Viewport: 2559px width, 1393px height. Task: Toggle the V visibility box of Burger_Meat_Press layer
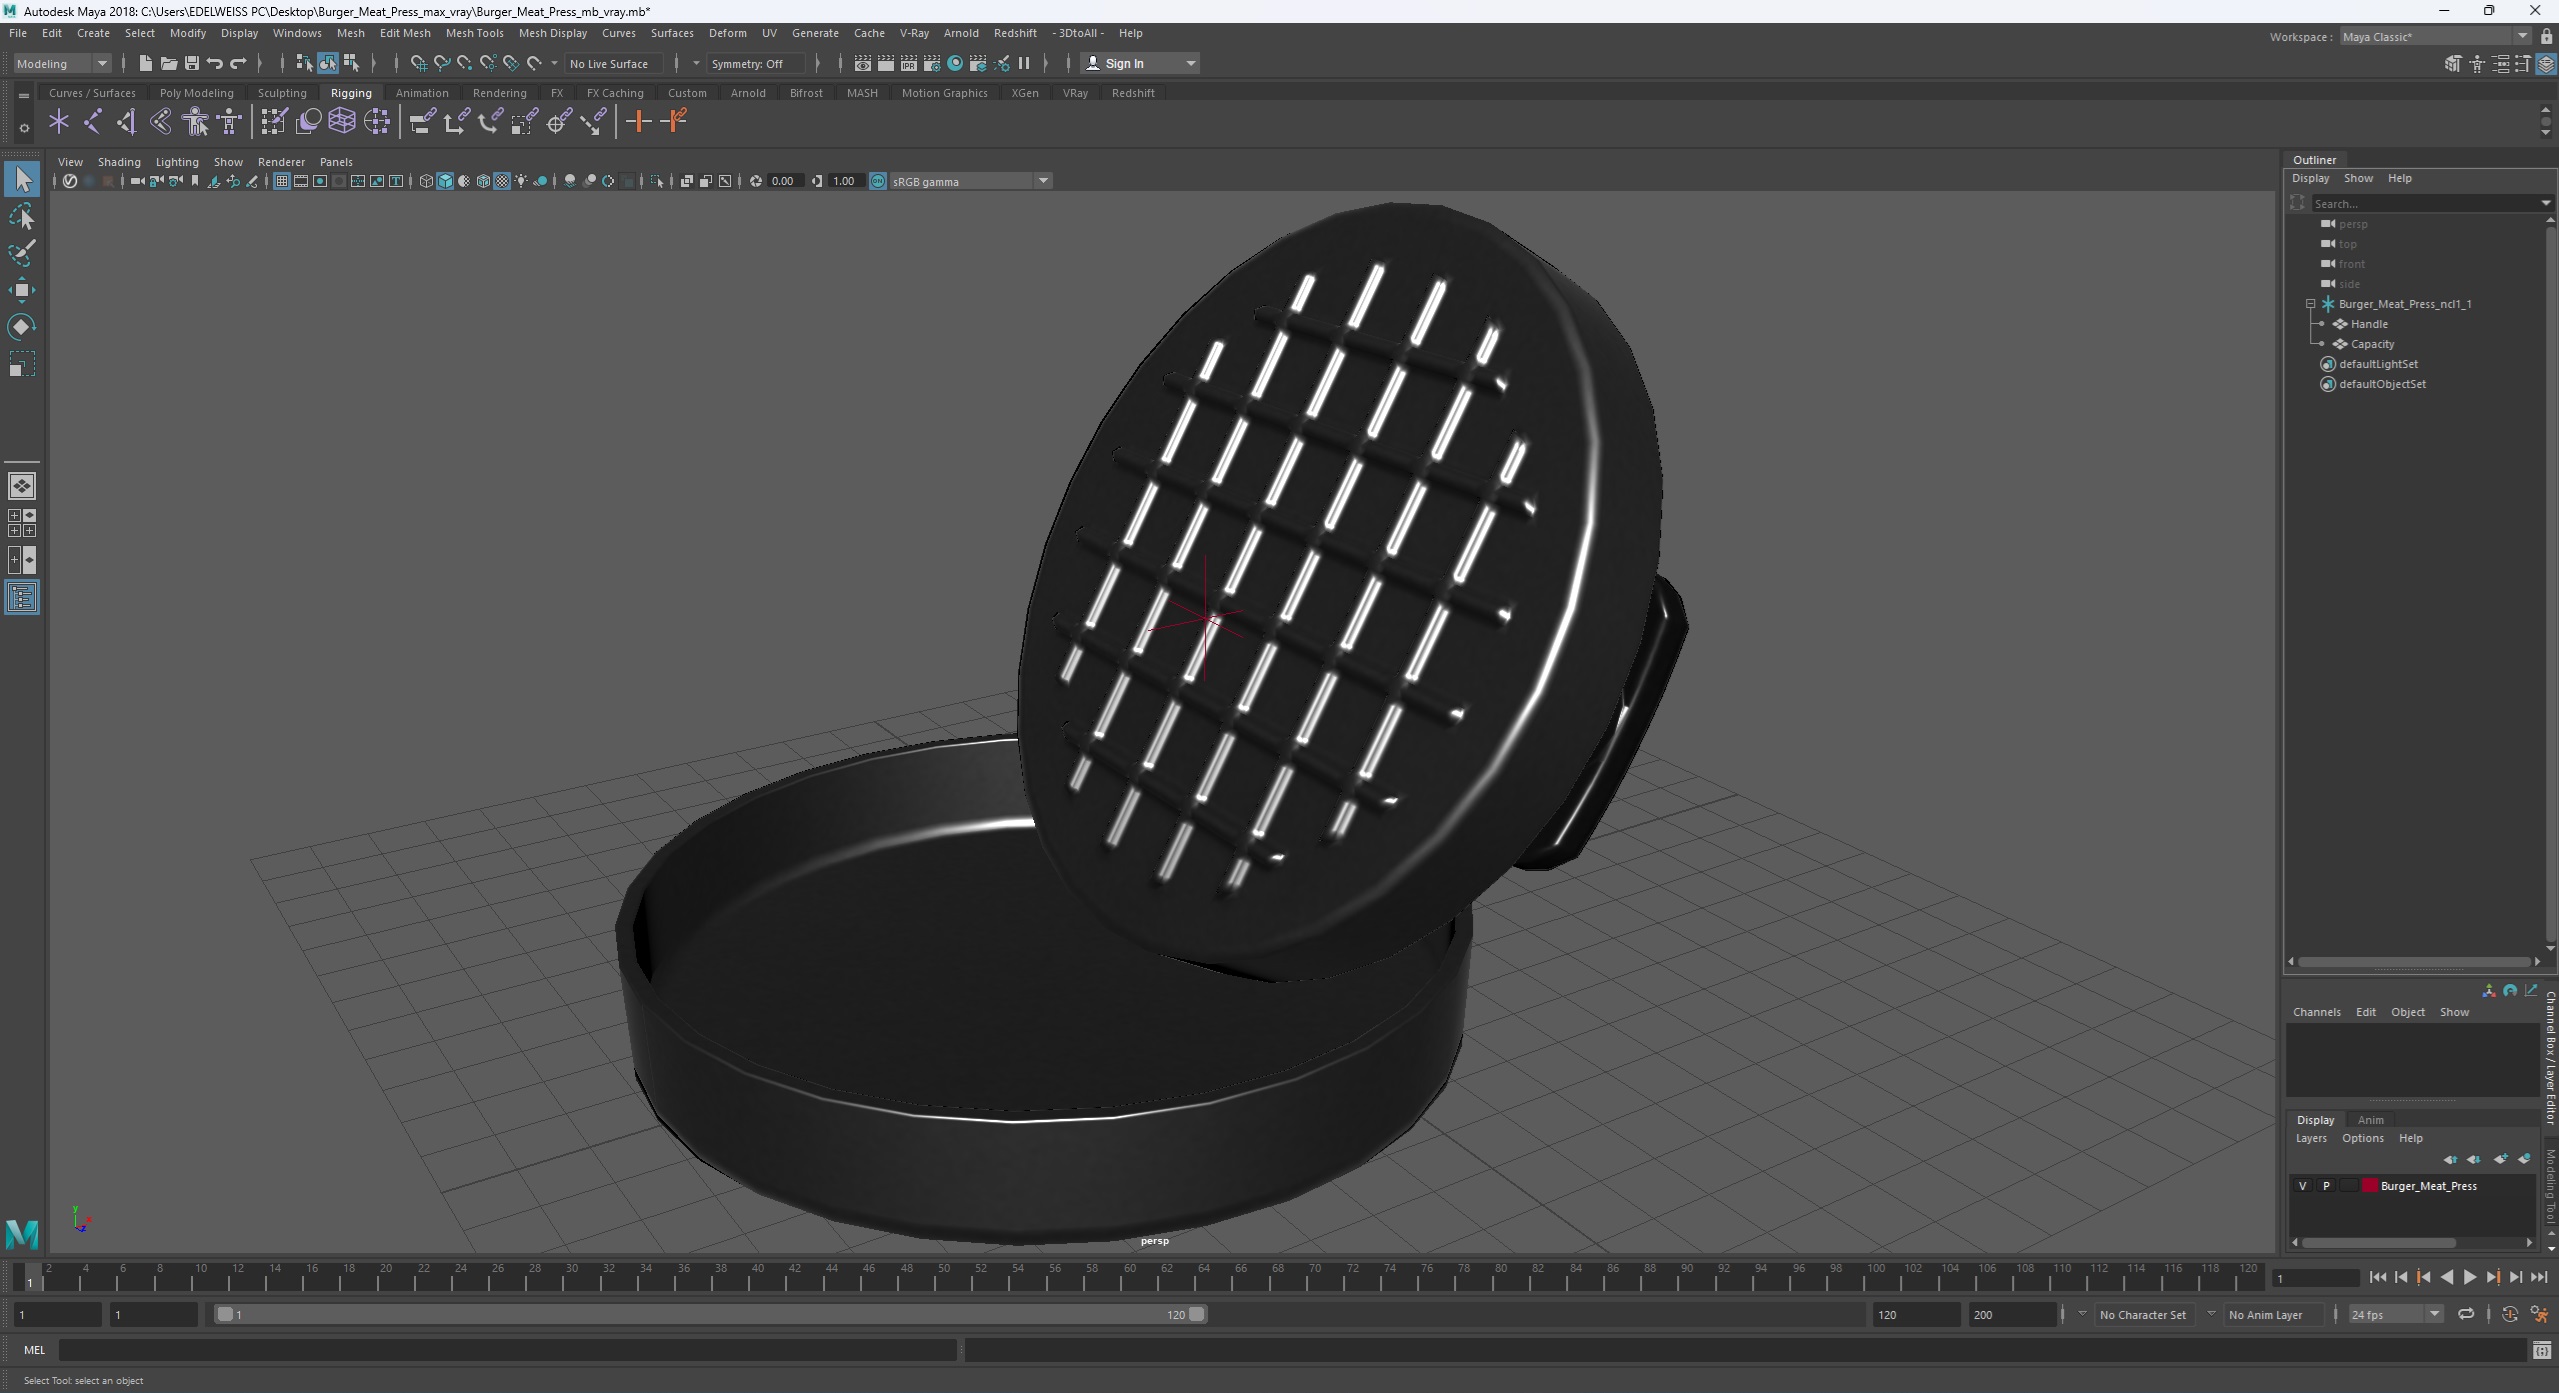point(2303,1186)
